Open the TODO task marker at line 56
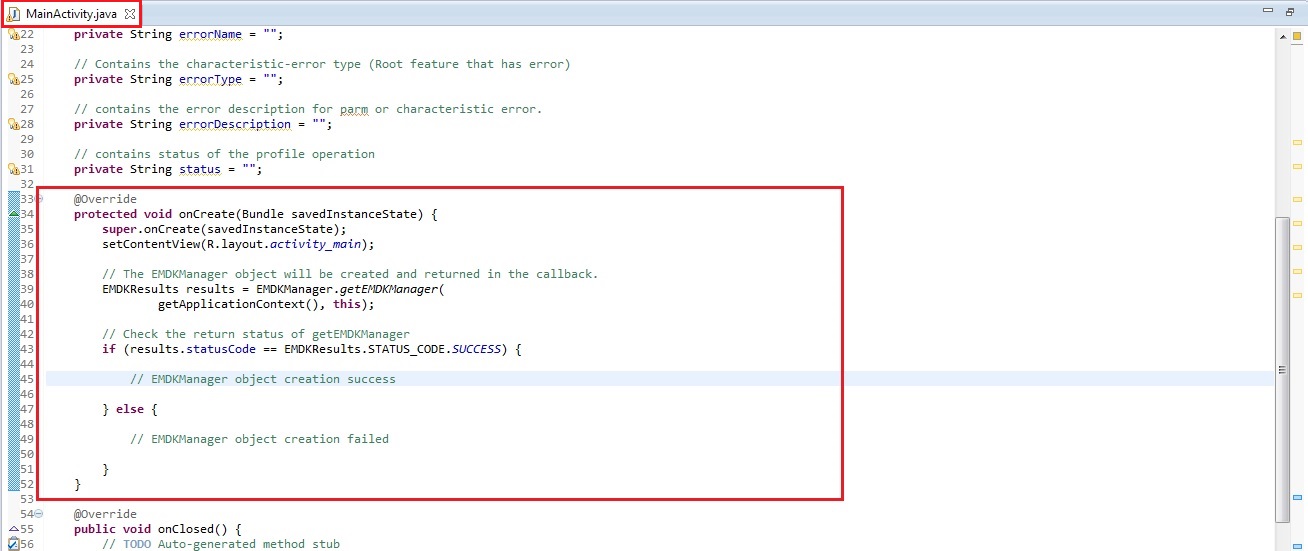The width and height of the screenshot is (1308, 551). point(14,544)
